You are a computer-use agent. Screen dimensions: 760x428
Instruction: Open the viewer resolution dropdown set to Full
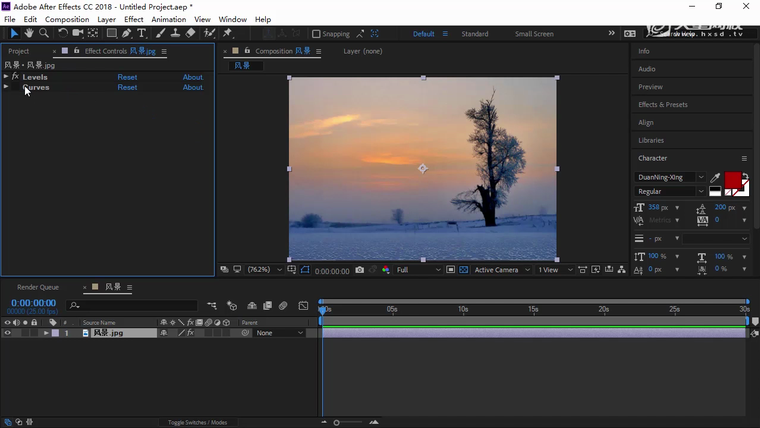pos(418,270)
